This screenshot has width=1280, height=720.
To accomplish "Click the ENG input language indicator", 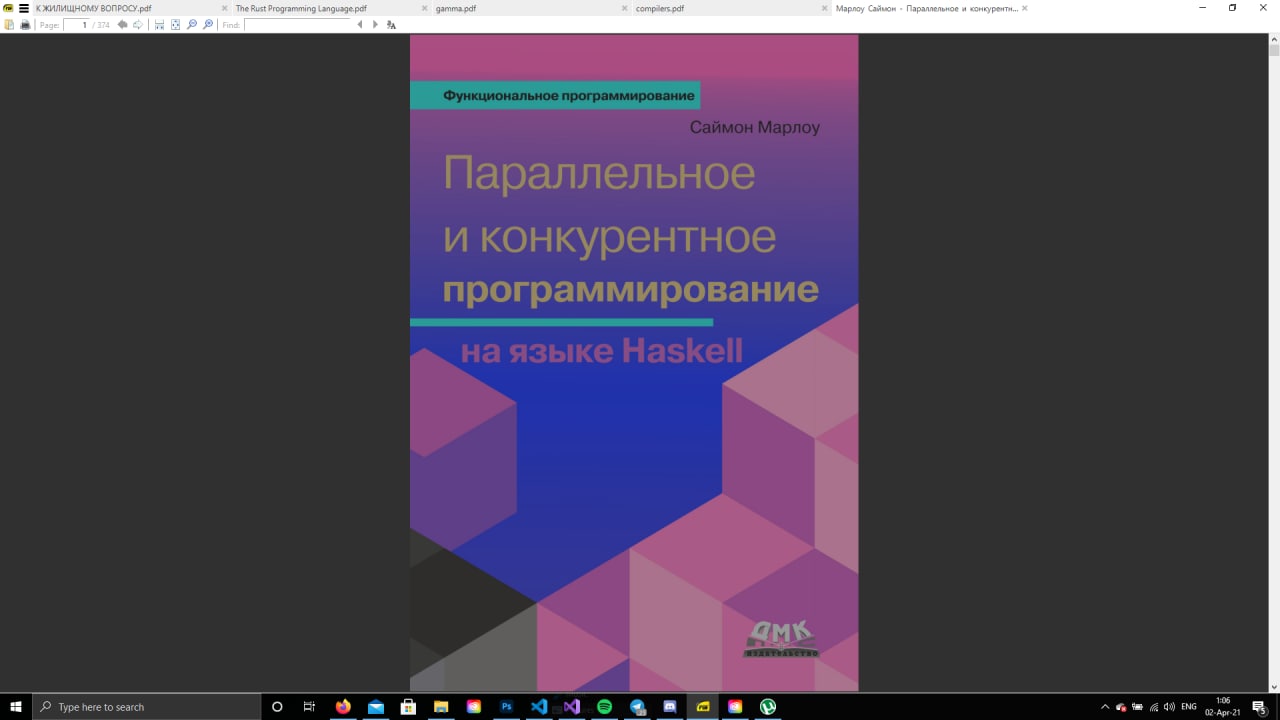I will click(1189, 707).
